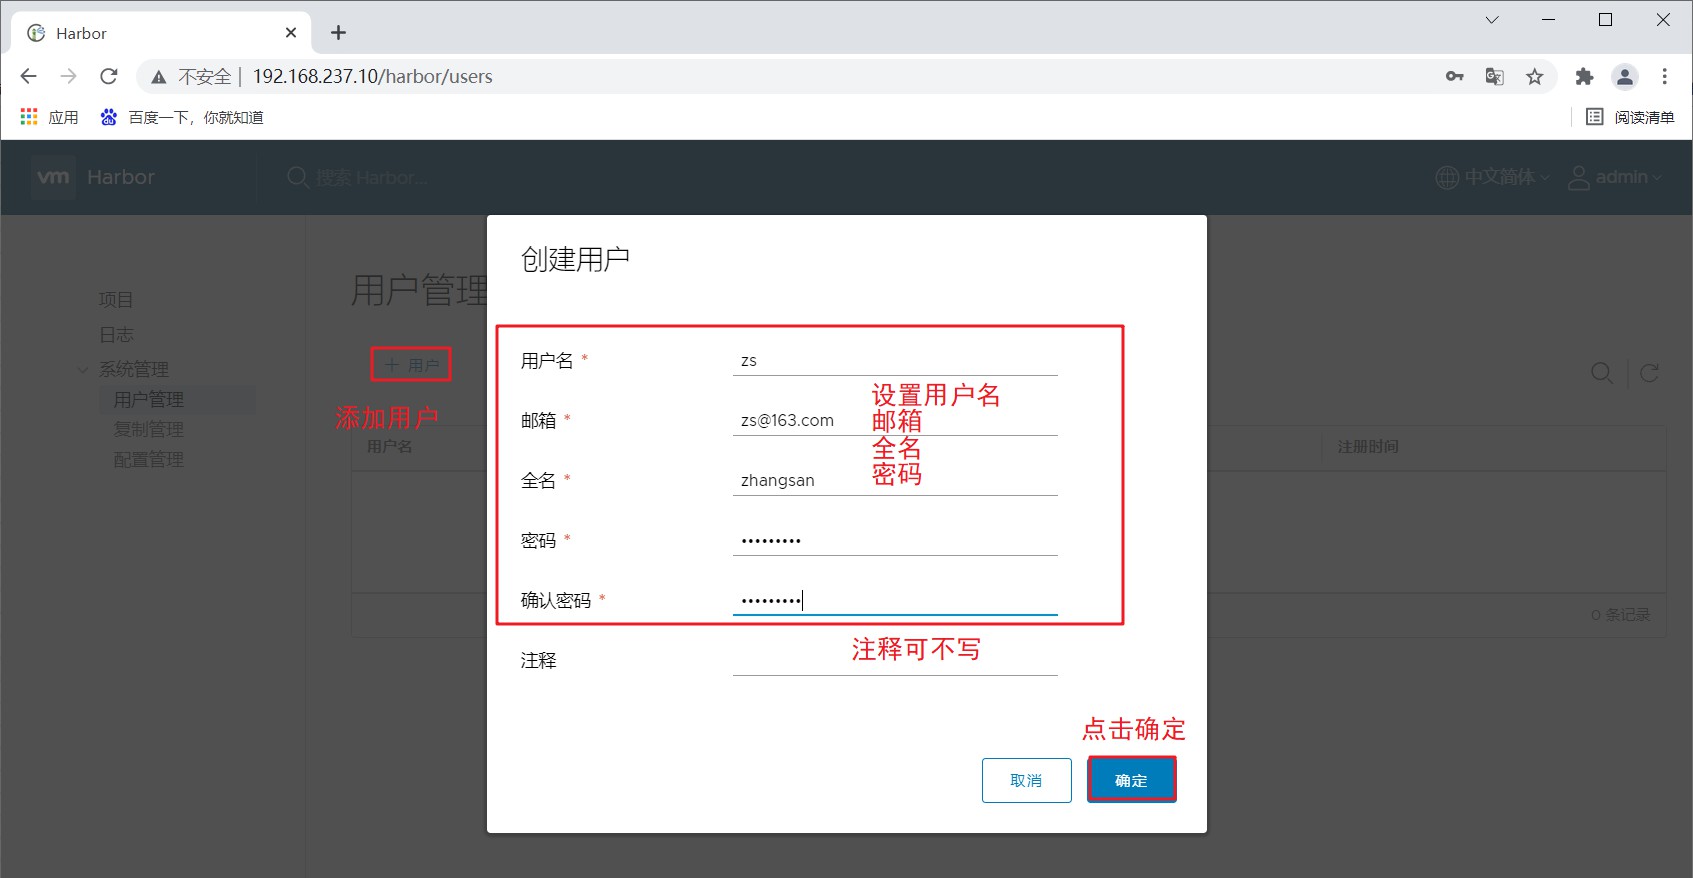
Task: Collapse the 系统管理 tree section
Action: [83, 370]
